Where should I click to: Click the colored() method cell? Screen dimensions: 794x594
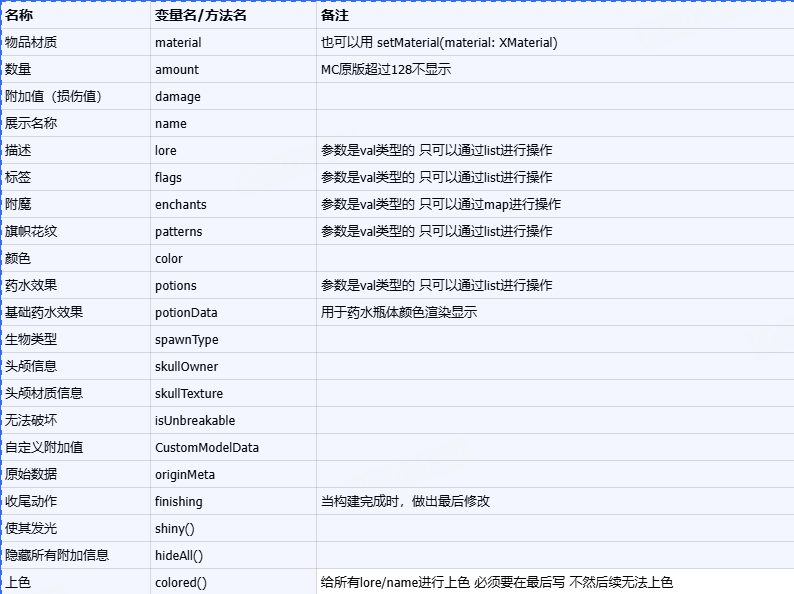(x=181, y=583)
